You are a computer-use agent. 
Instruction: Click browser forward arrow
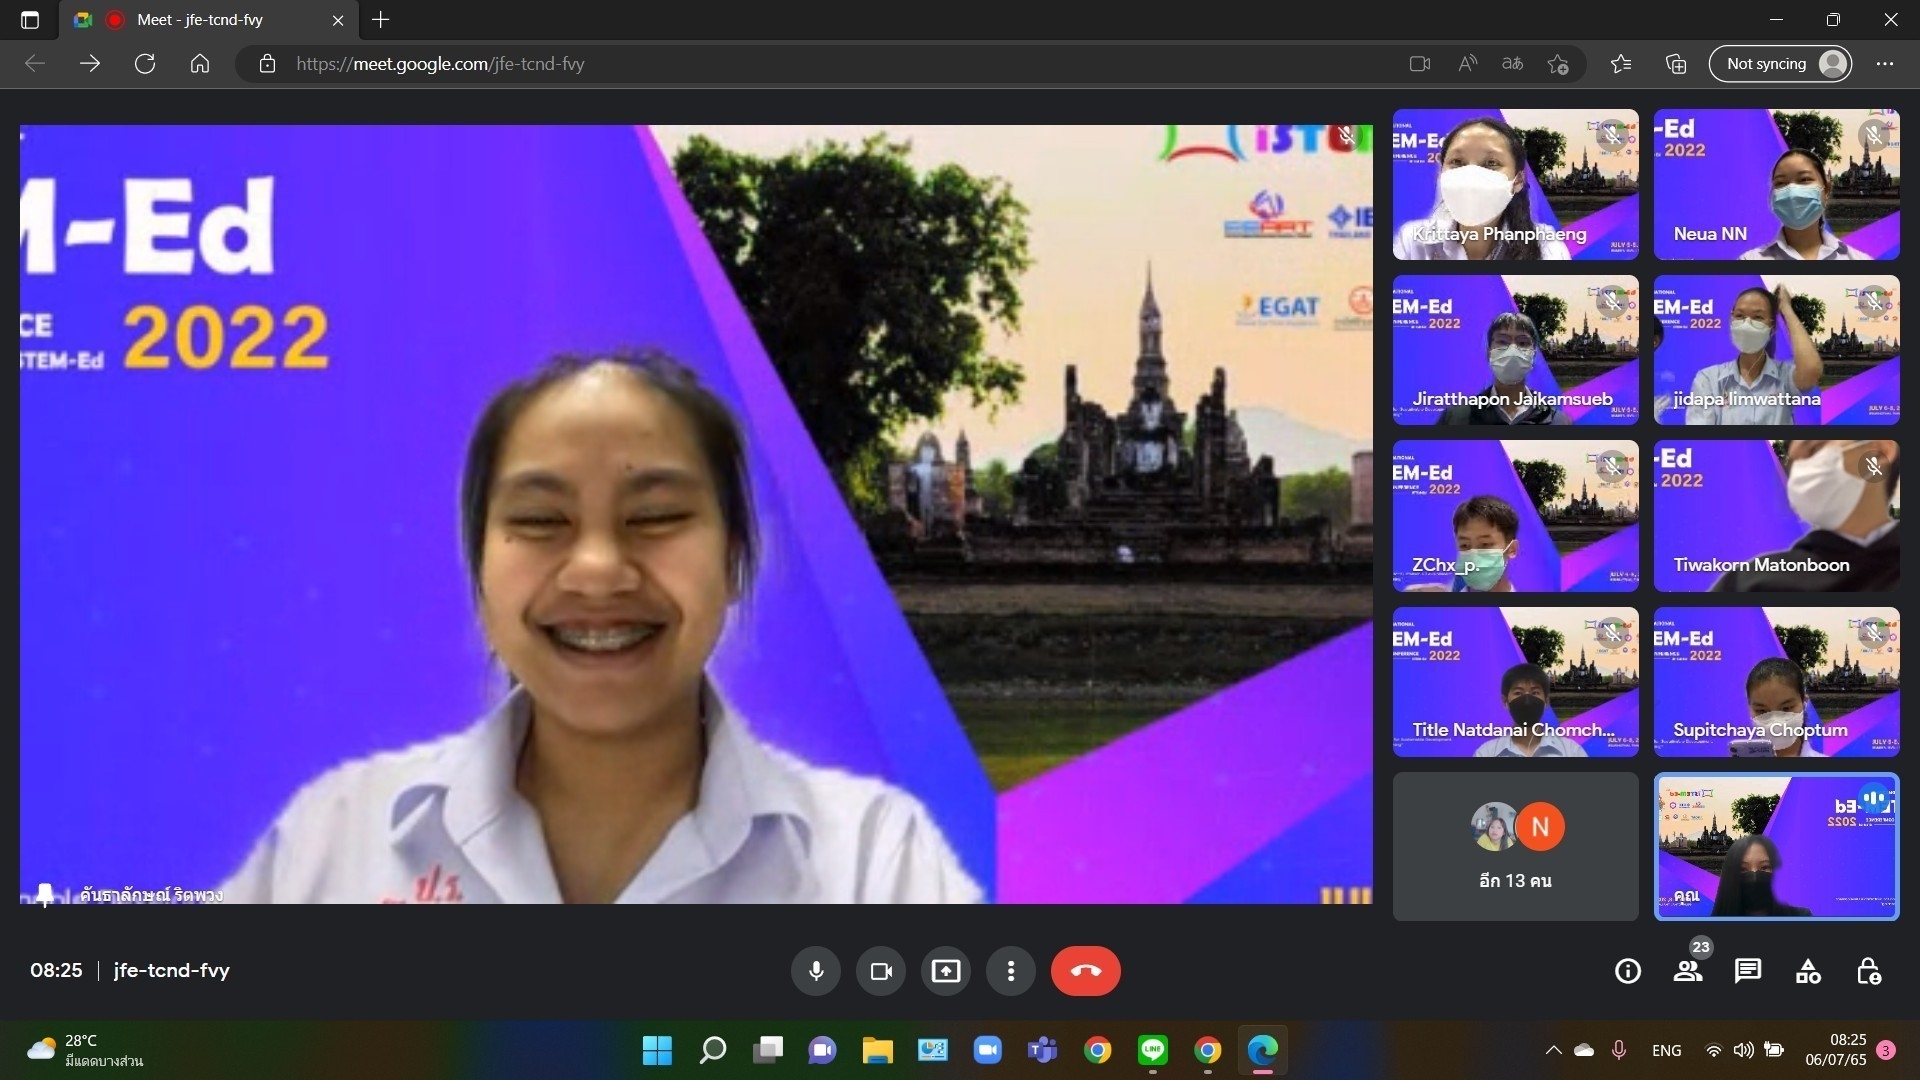pyautogui.click(x=90, y=64)
